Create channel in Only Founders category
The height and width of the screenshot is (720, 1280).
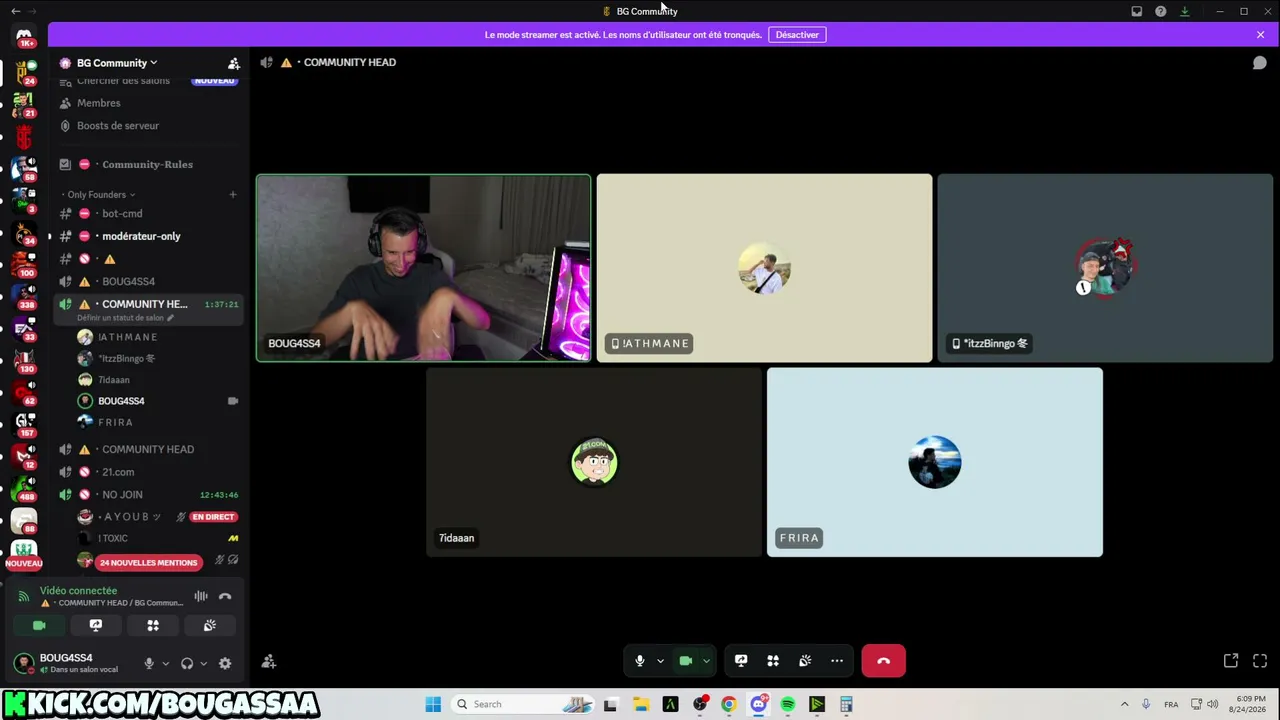coord(233,194)
